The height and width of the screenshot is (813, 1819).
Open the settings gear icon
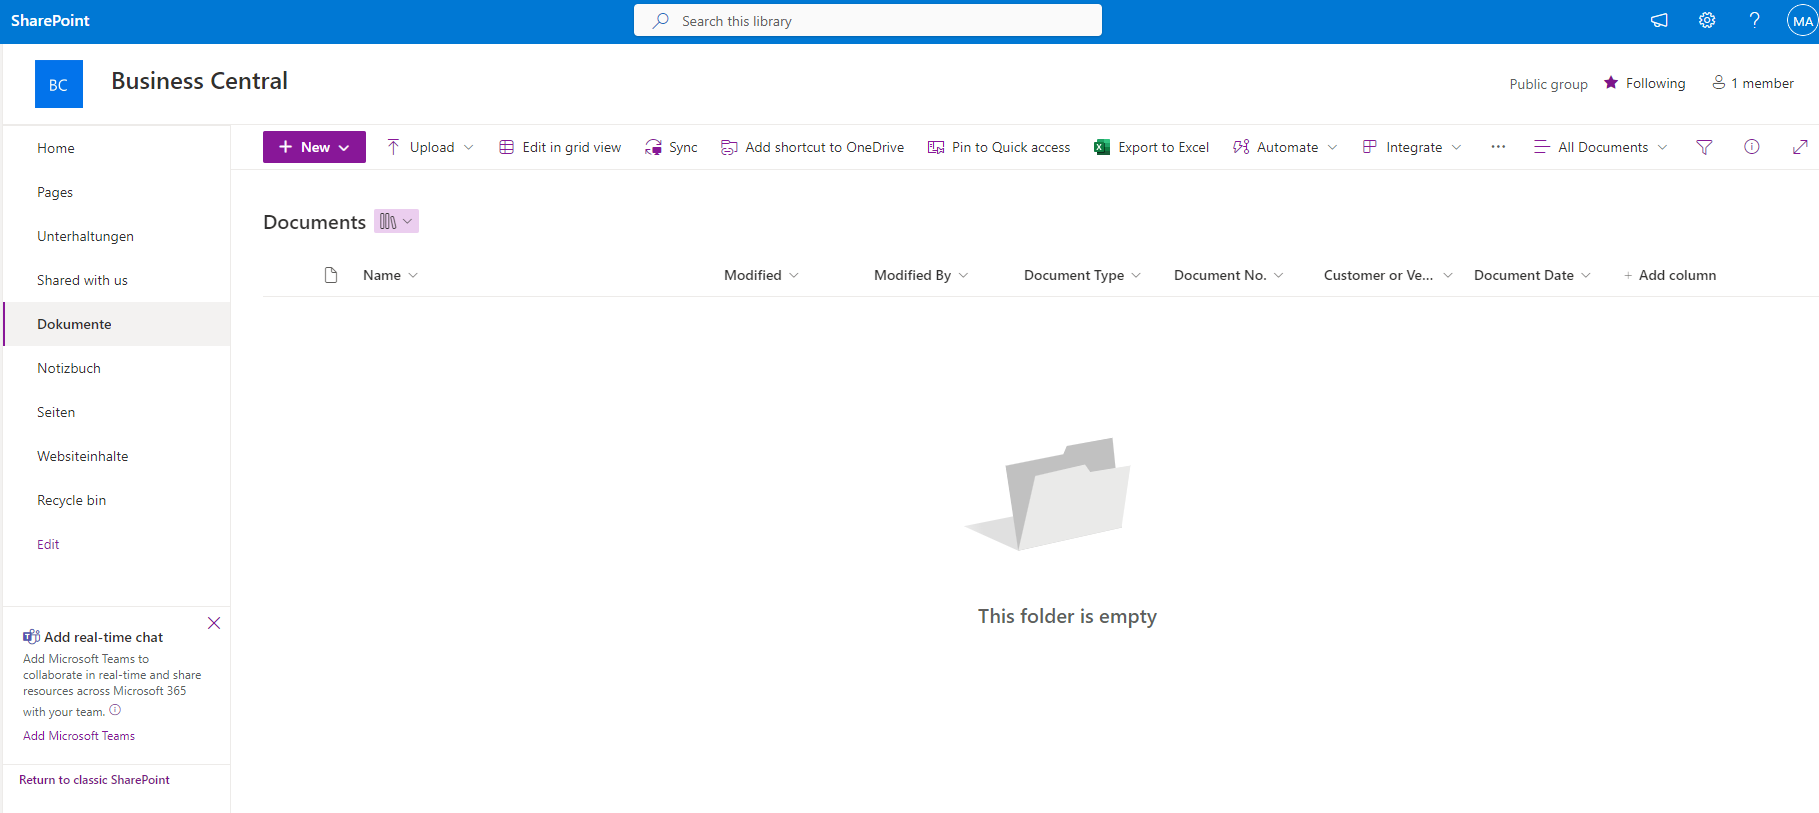(x=1707, y=21)
